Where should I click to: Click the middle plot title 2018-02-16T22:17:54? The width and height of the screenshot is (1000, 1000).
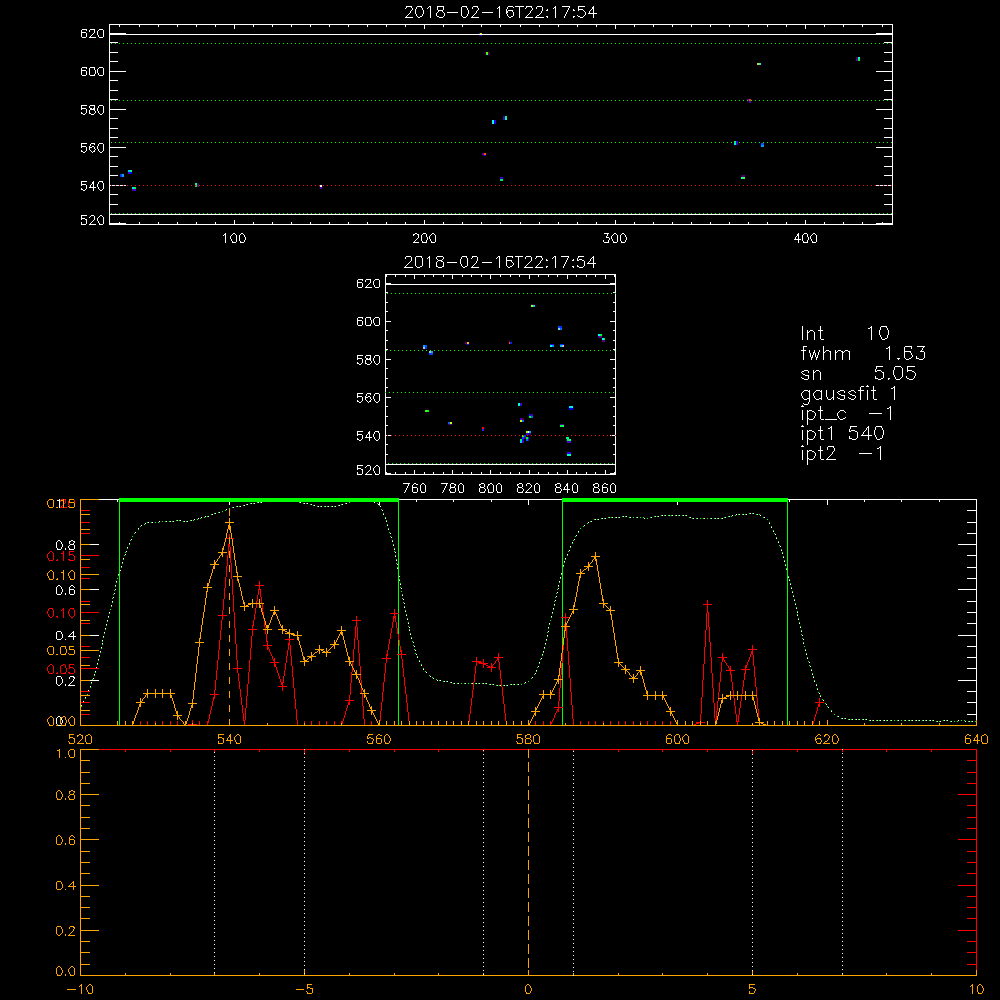(x=500, y=262)
